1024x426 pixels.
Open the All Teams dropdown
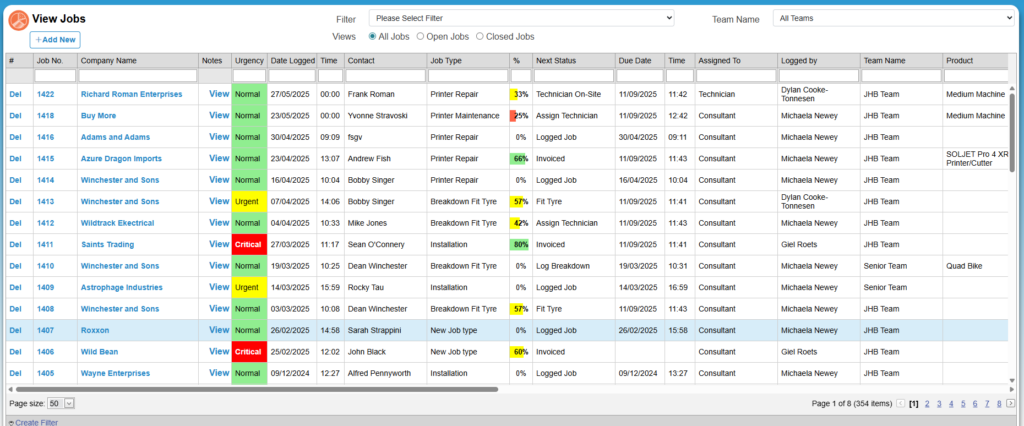tap(893, 19)
